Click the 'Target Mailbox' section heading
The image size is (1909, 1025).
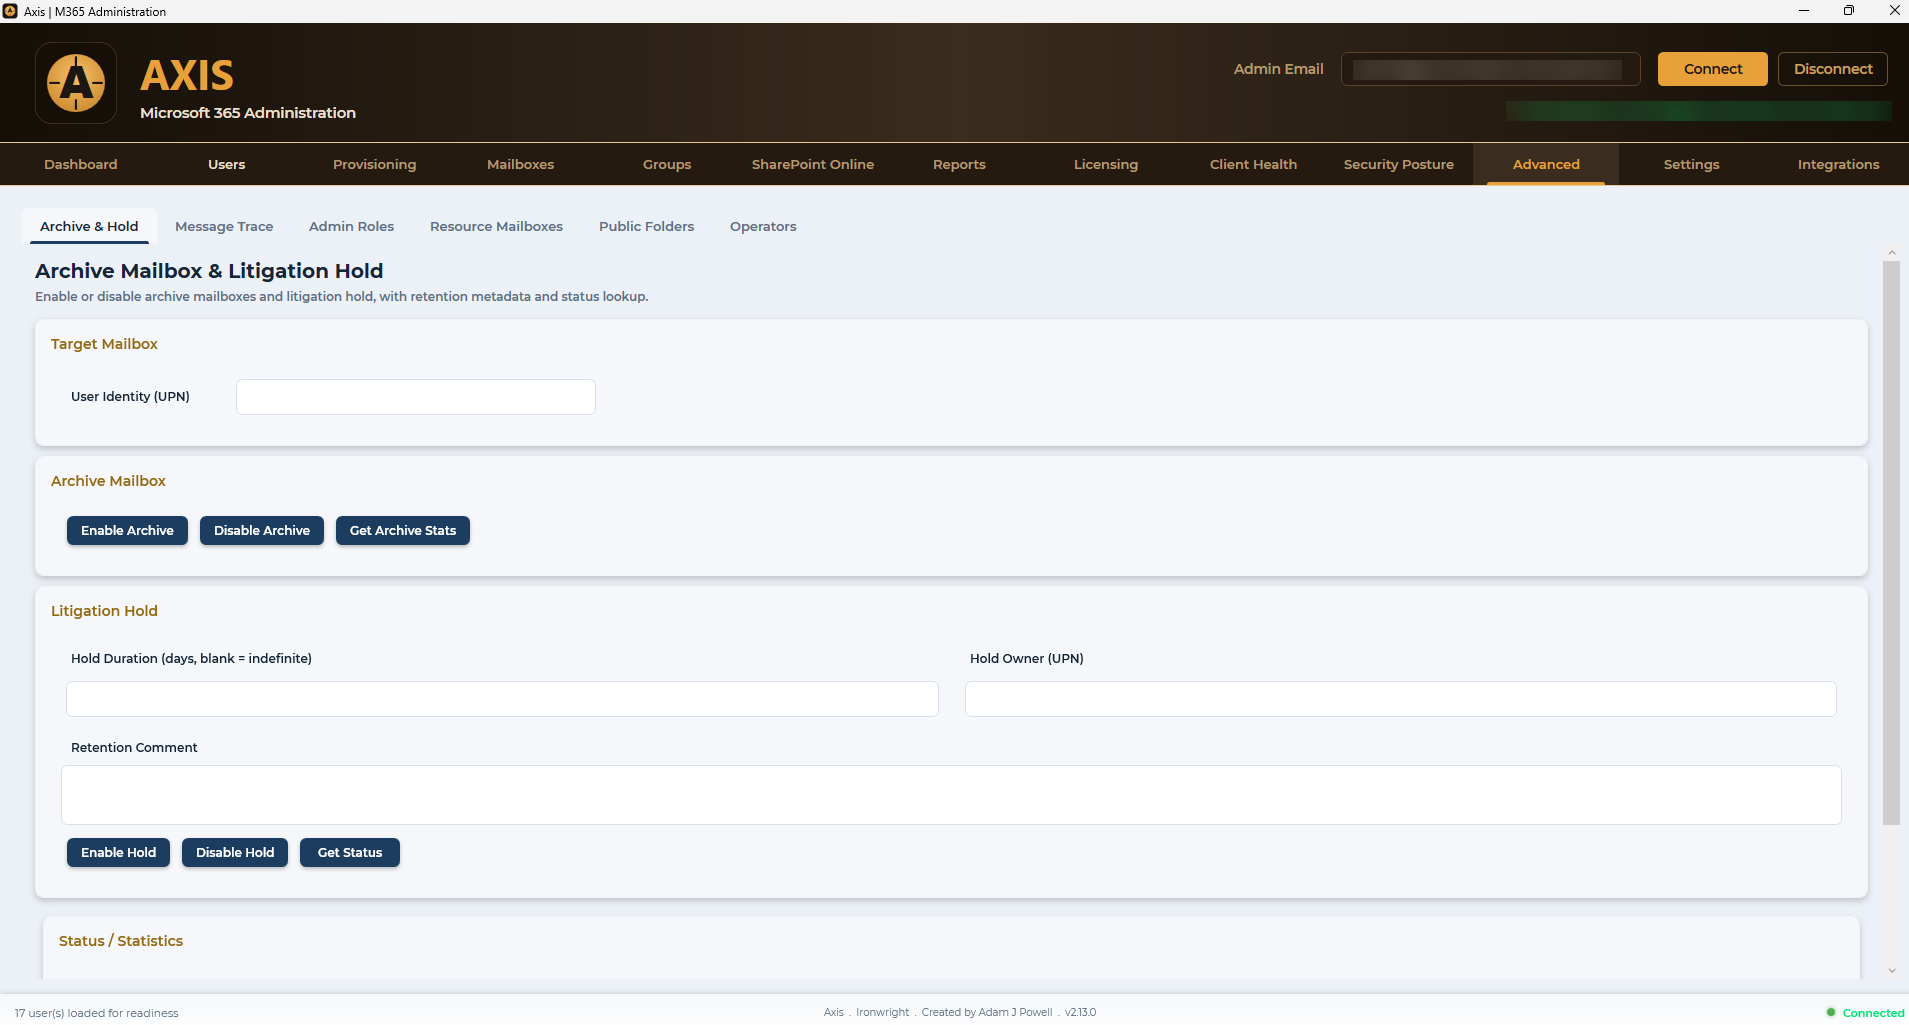click(x=104, y=344)
